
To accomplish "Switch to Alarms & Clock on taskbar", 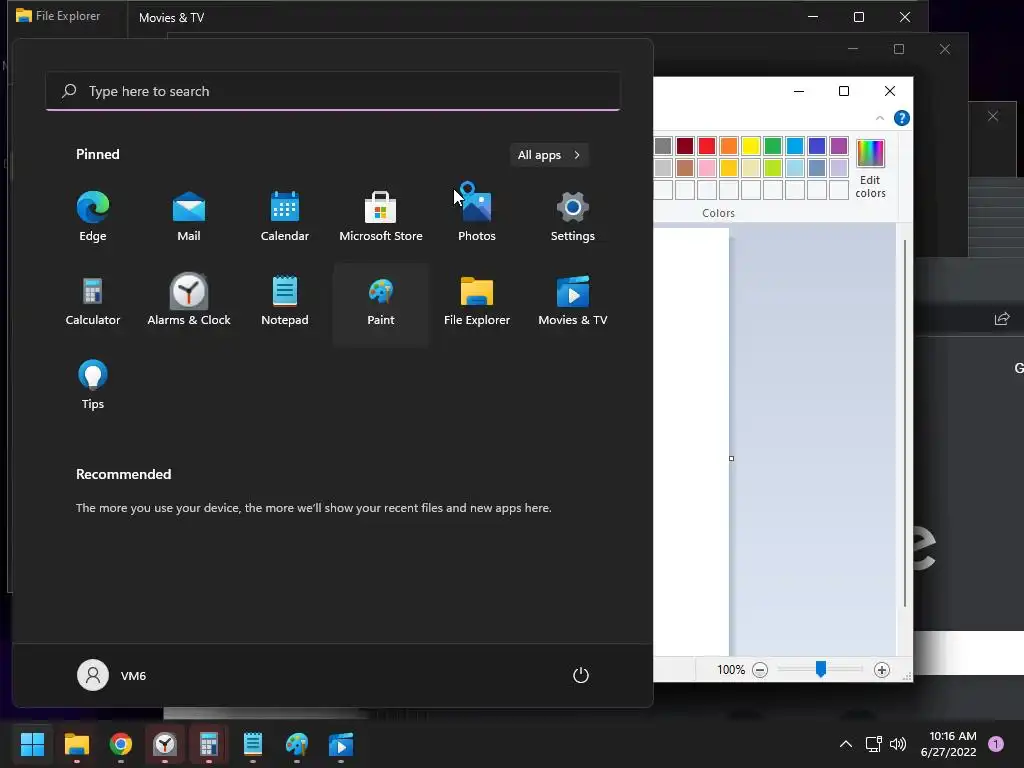I will 165,744.
